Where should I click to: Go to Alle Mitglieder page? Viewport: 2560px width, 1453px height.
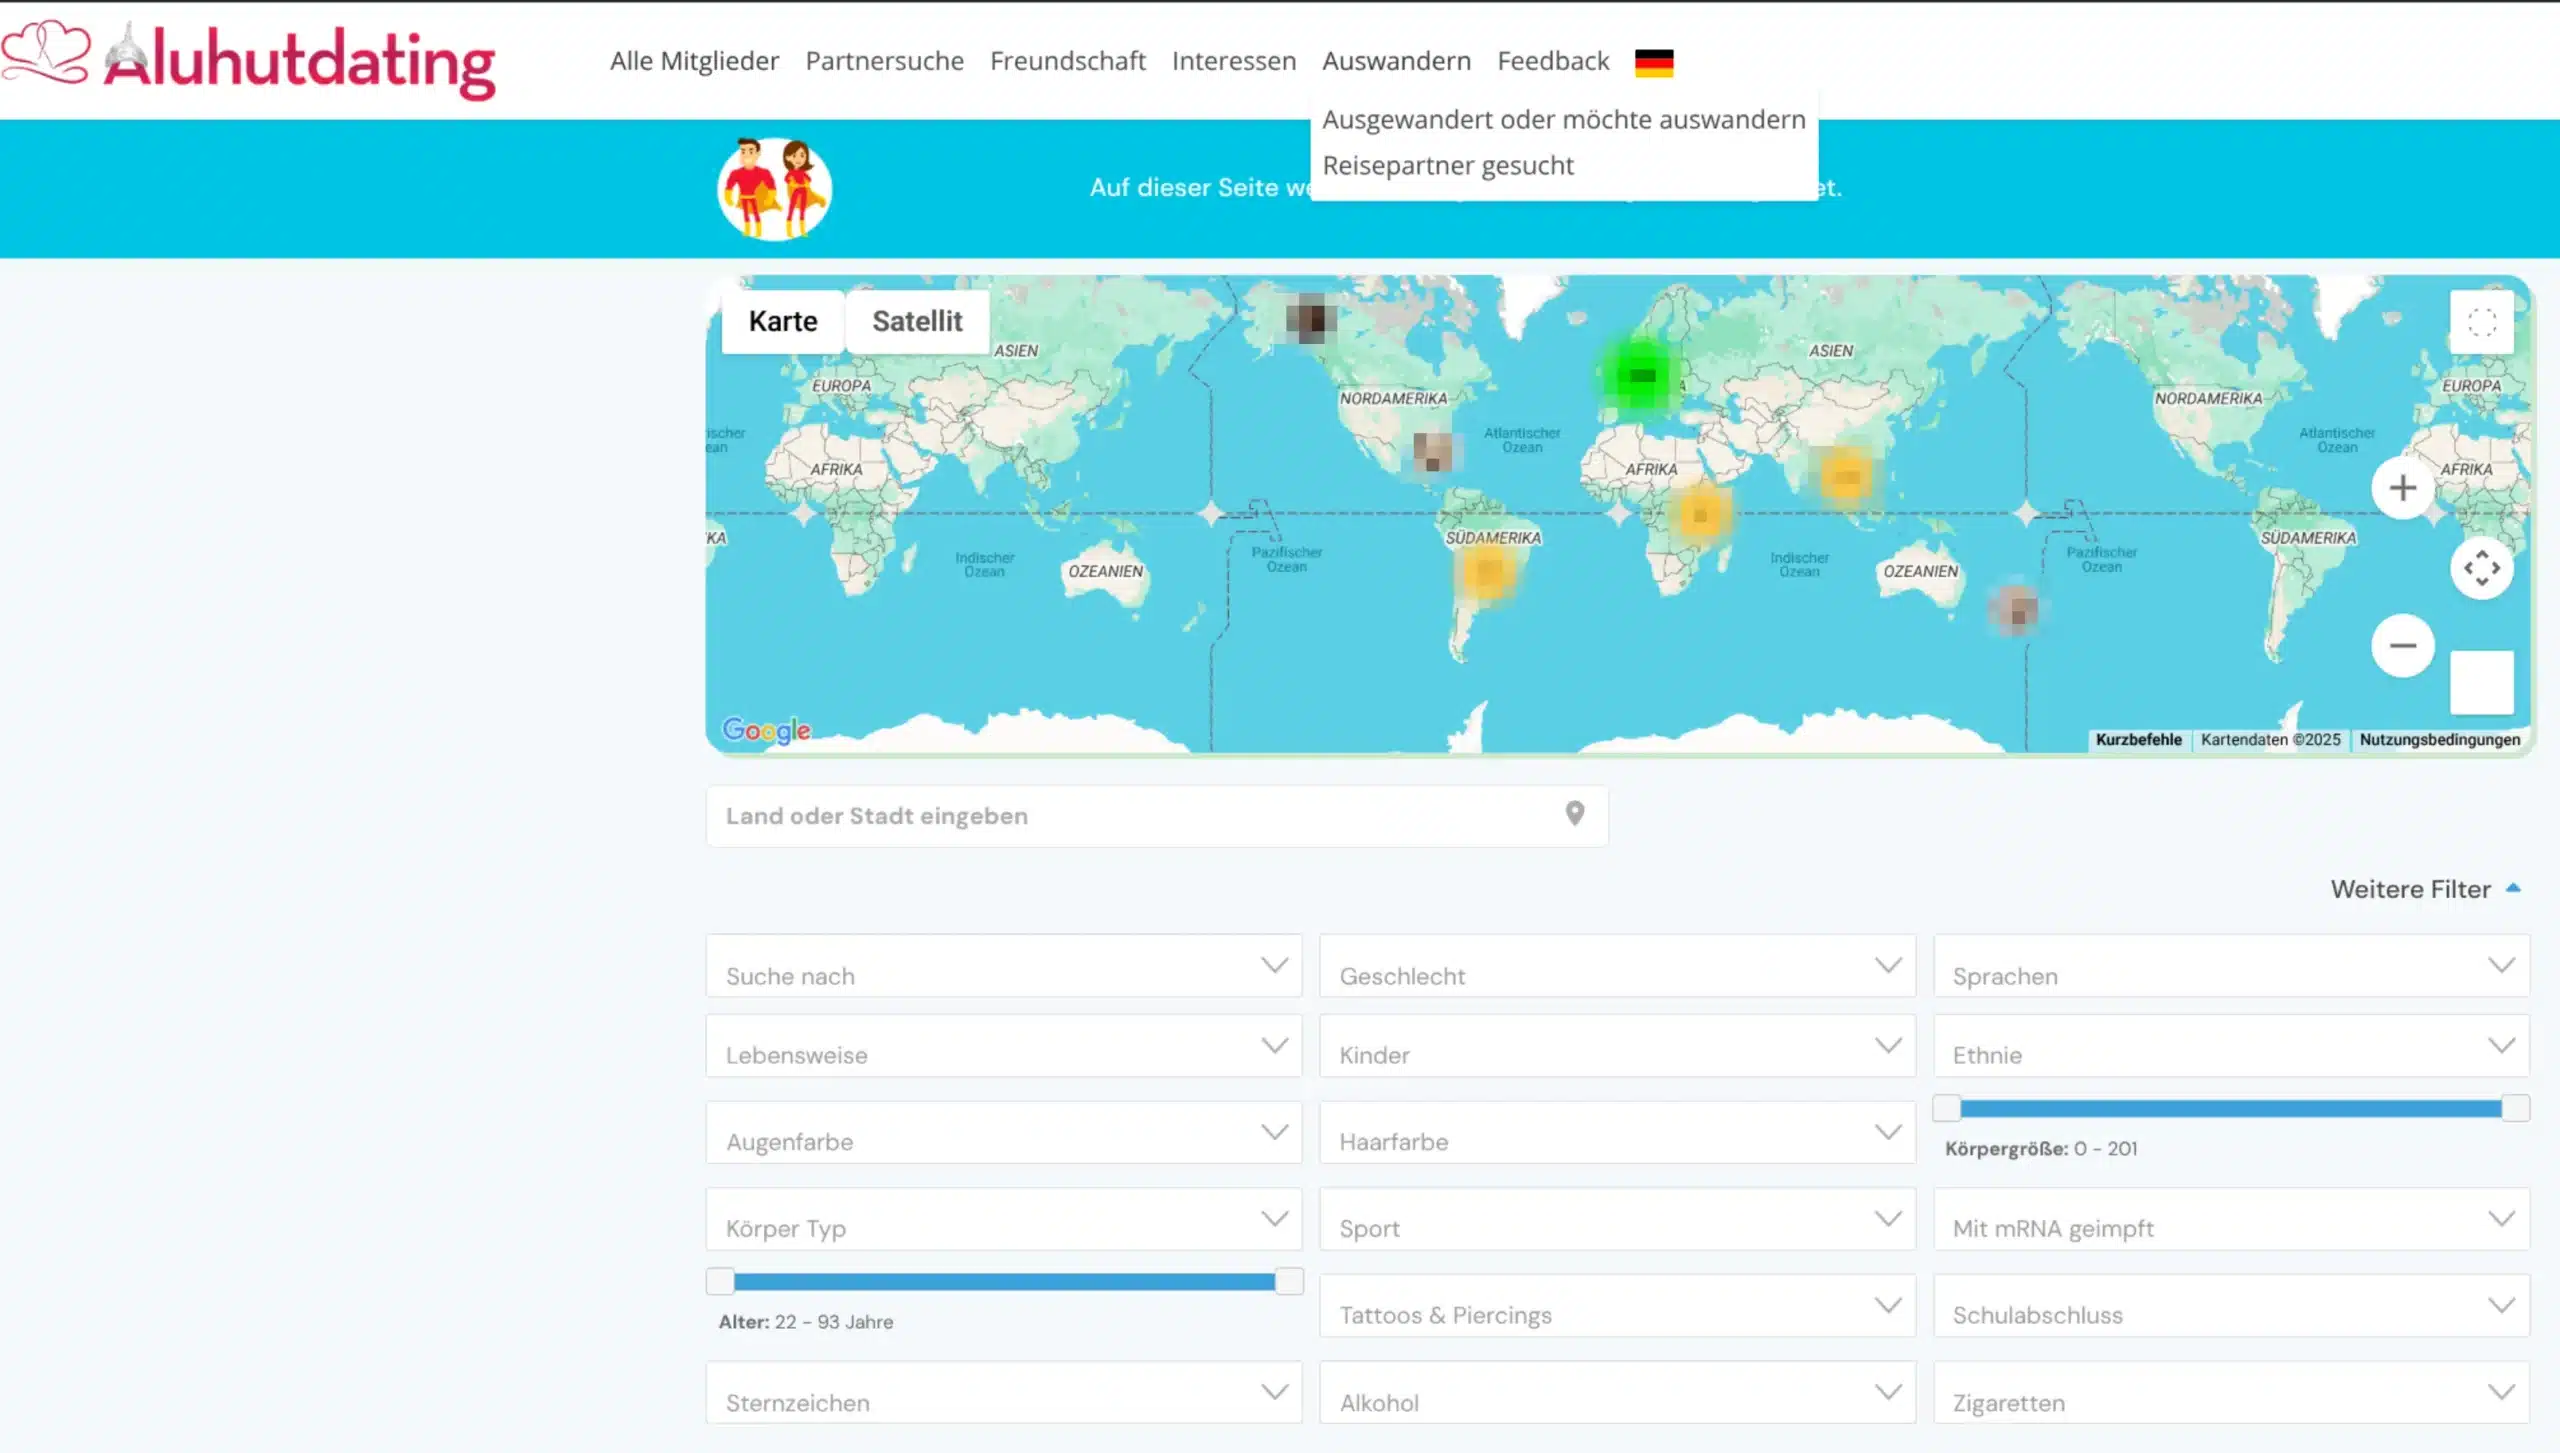(x=694, y=61)
